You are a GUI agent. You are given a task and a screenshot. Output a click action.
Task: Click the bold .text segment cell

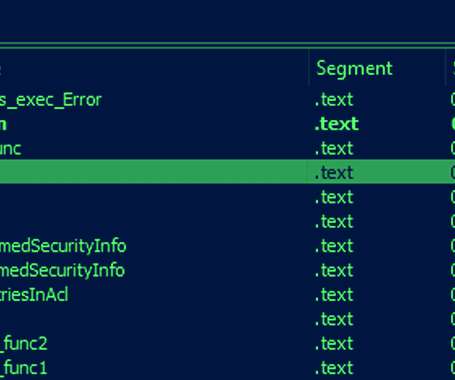point(337,124)
